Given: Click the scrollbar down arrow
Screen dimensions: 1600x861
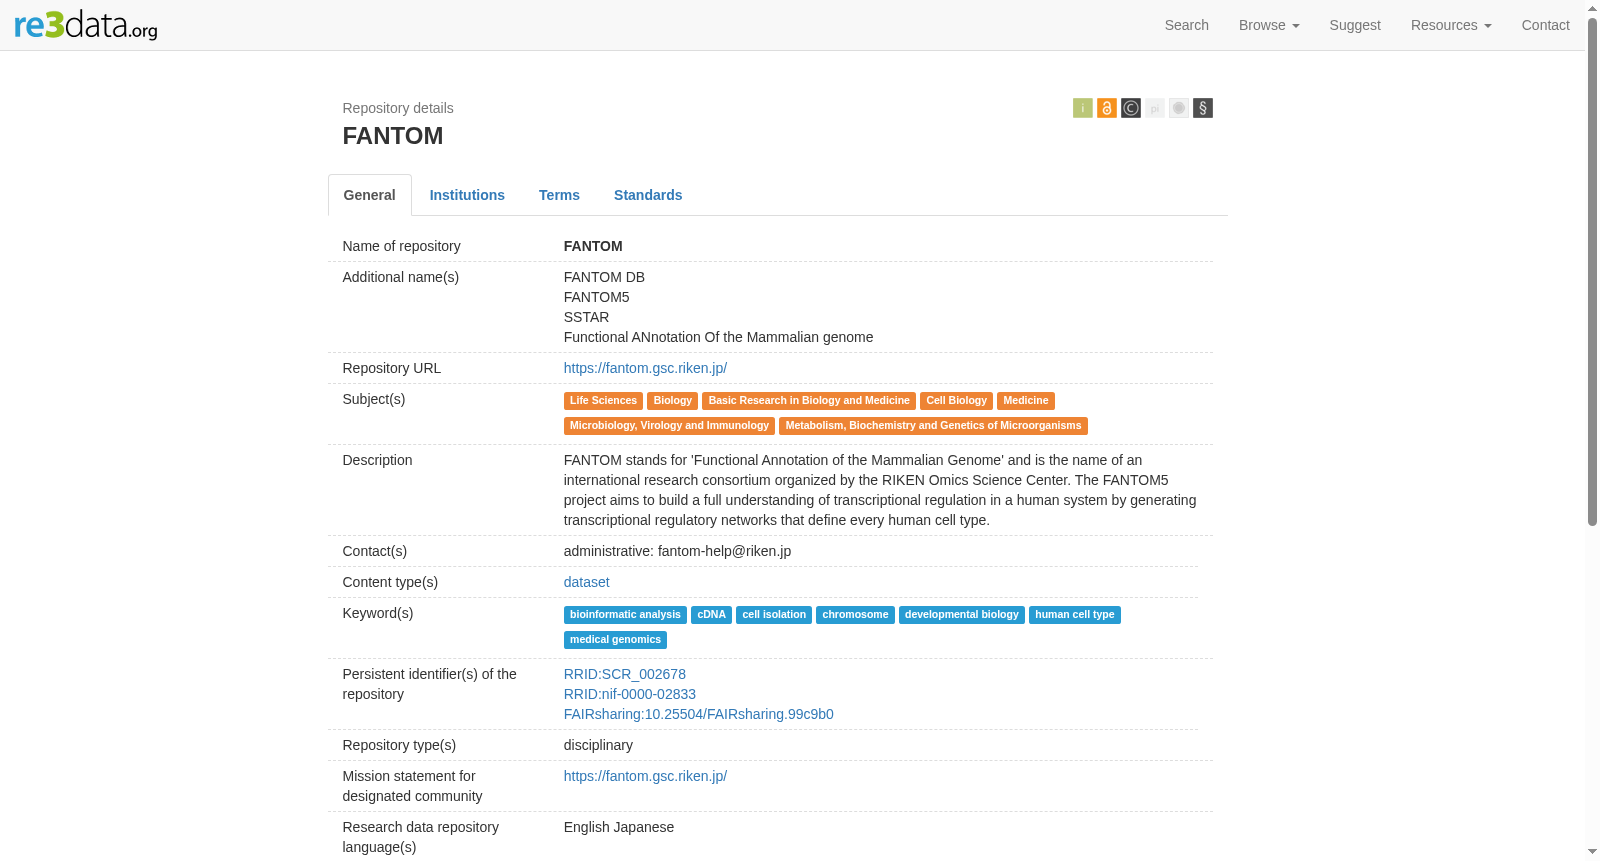Looking at the screenshot, I should click(x=1593, y=852).
